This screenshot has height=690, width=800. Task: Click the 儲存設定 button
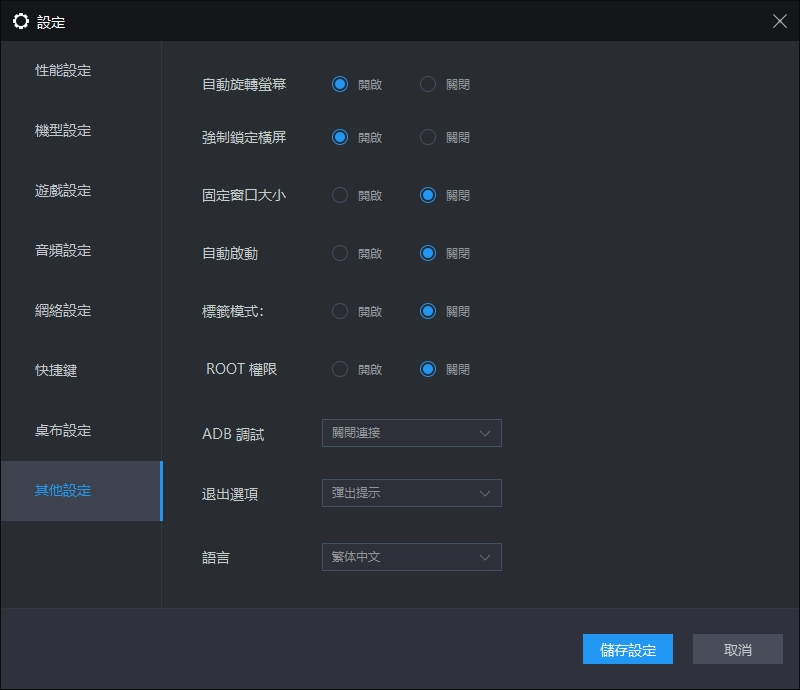[x=628, y=649]
